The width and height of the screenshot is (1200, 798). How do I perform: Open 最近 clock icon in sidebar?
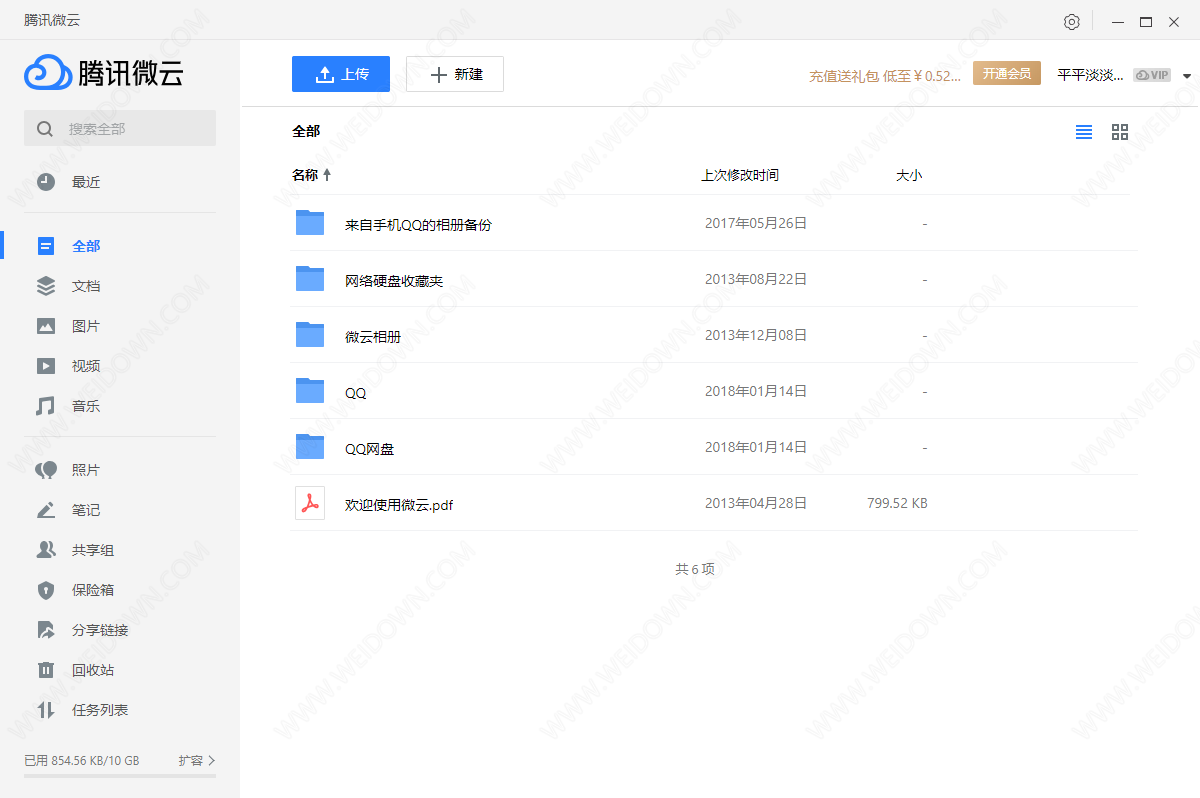pyautogui.click(x=46, y=182)
